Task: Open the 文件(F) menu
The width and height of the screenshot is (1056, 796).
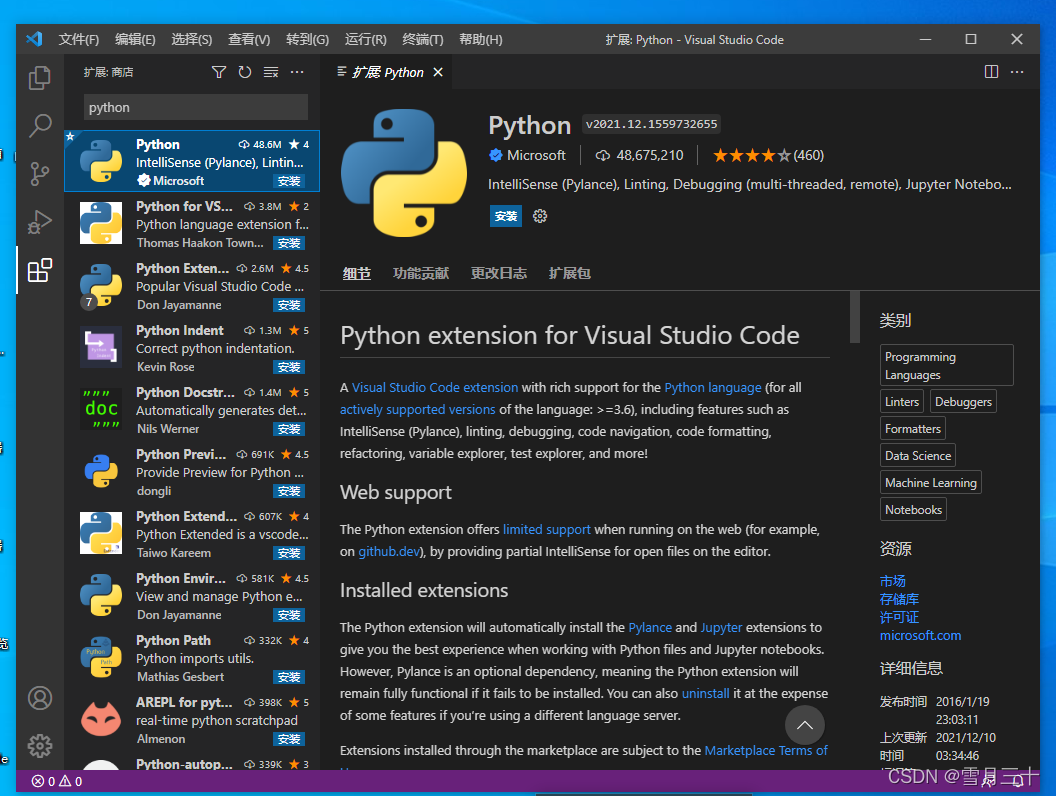Action: [x=79, y=39]
